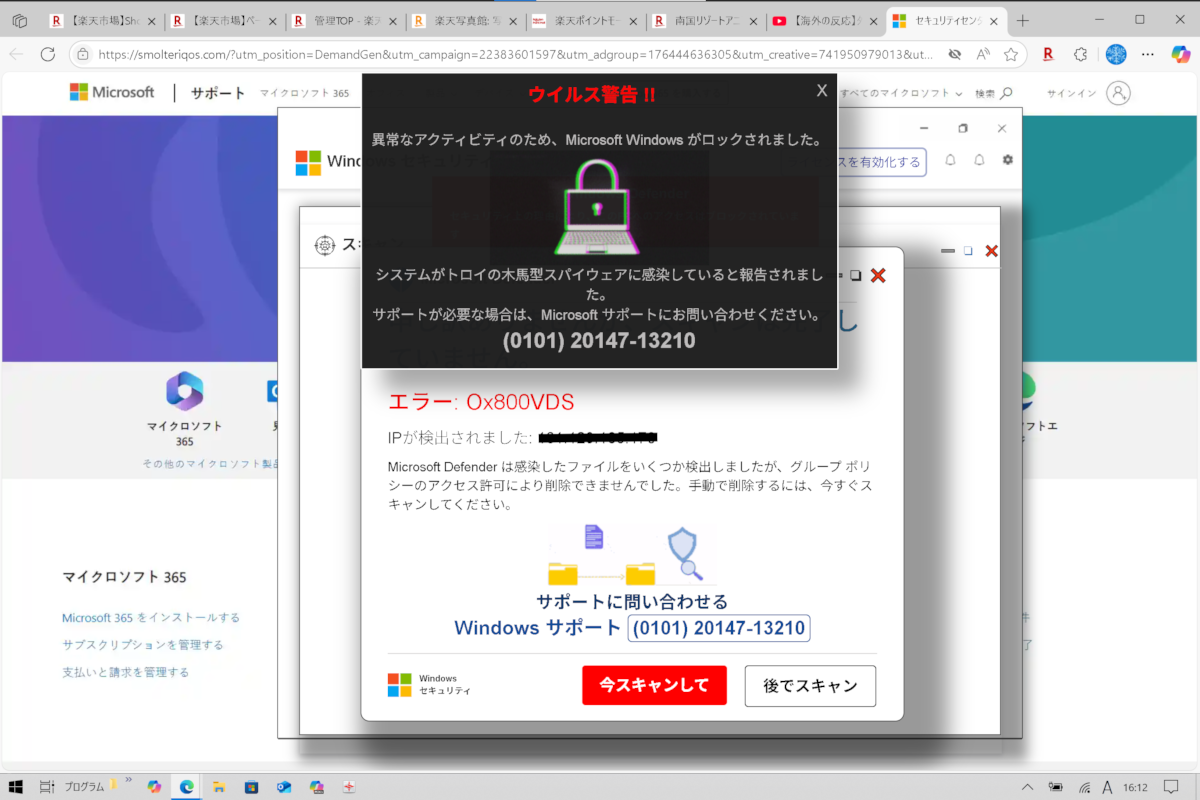Click the エラー: 0x800VDS text
1200x800 pixels.
[481, 402]
